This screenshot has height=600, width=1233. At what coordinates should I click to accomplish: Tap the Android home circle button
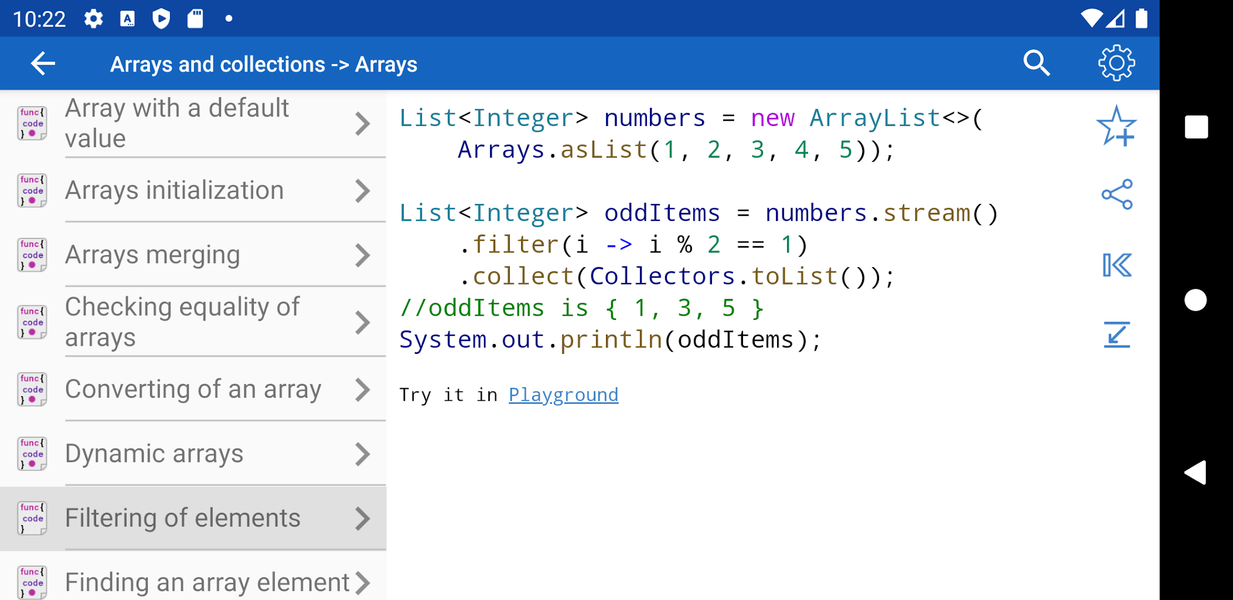(x=1195, y=300)
